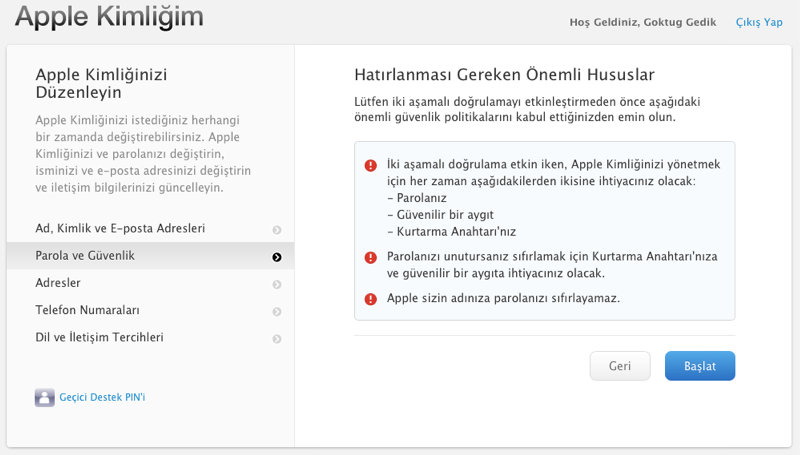
Task: Select the Parola ve Güvenlik menu item
Action: tap(85, 256)
